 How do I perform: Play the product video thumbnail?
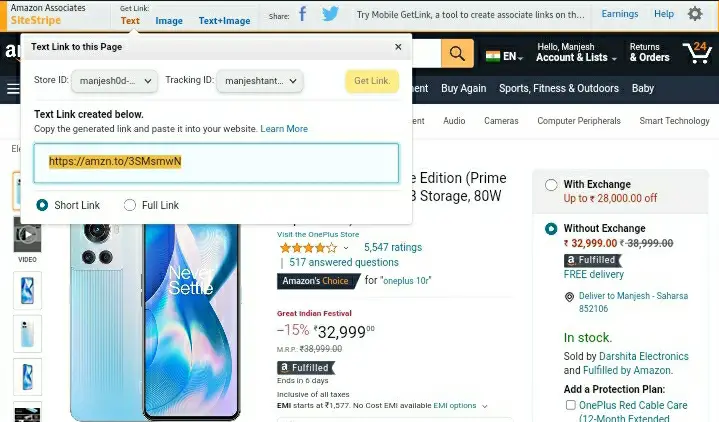pos(27,236)
